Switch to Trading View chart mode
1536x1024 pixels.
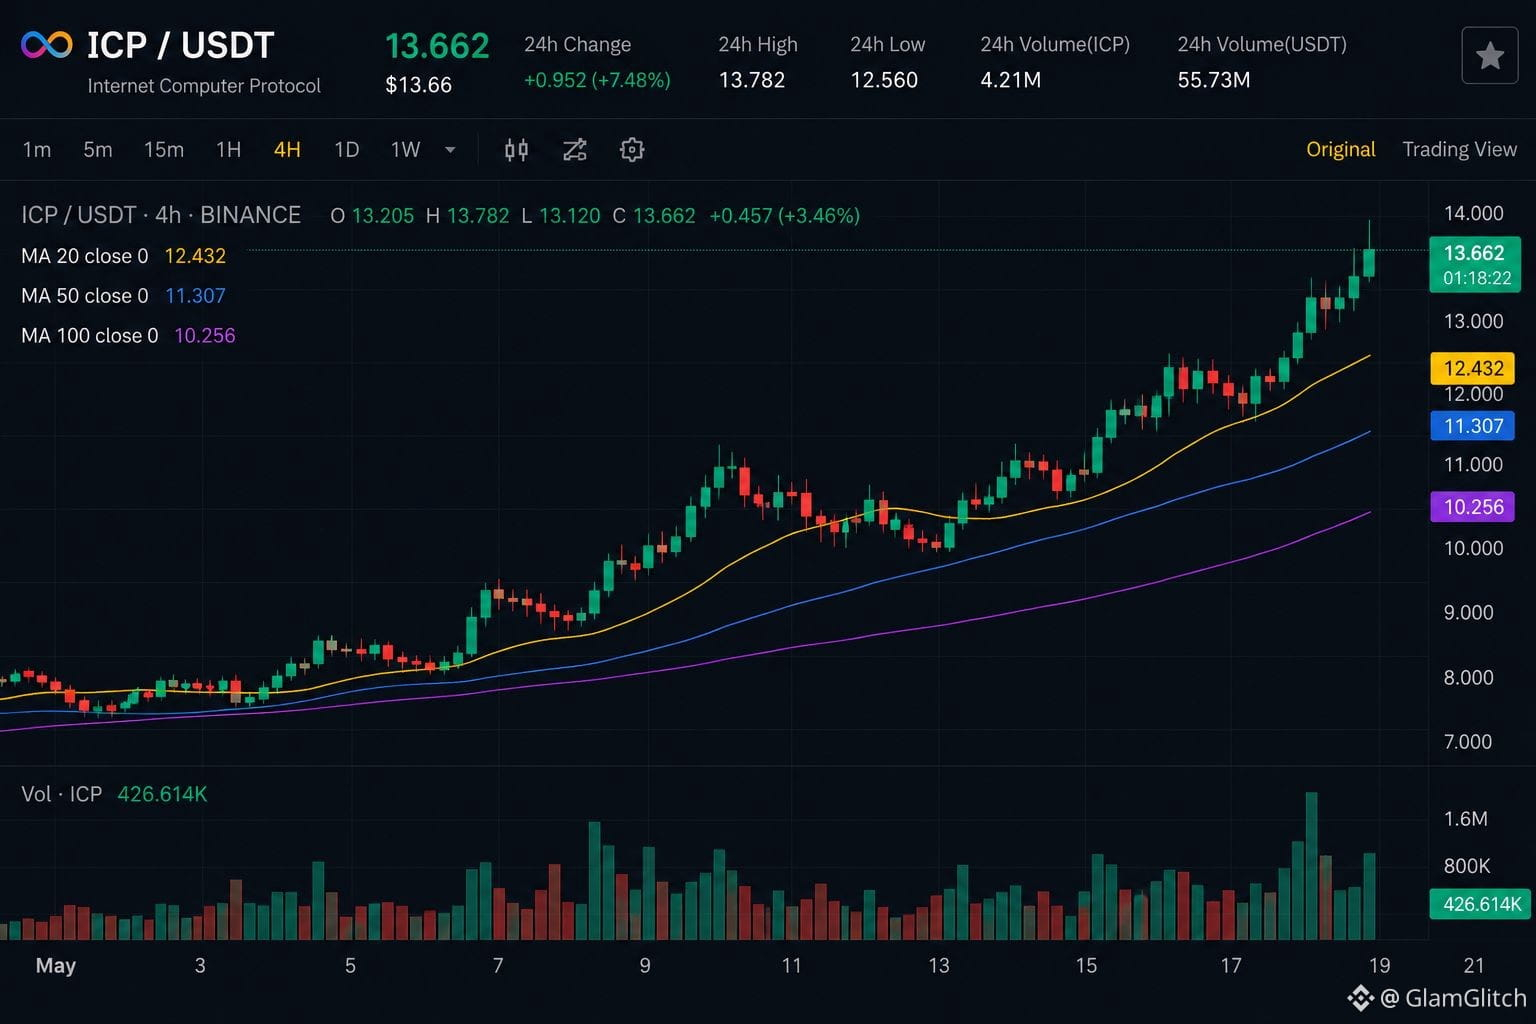[1459, 150]
